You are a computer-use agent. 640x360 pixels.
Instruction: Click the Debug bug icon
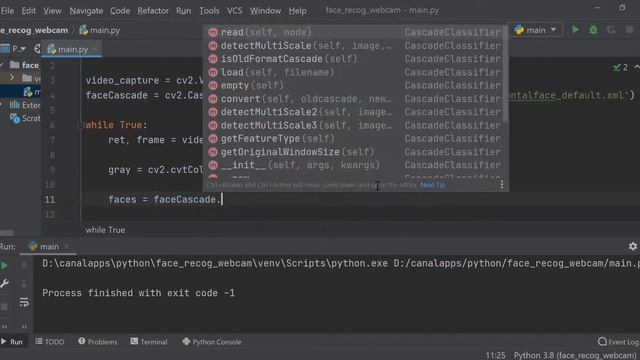tap(593, 30)
